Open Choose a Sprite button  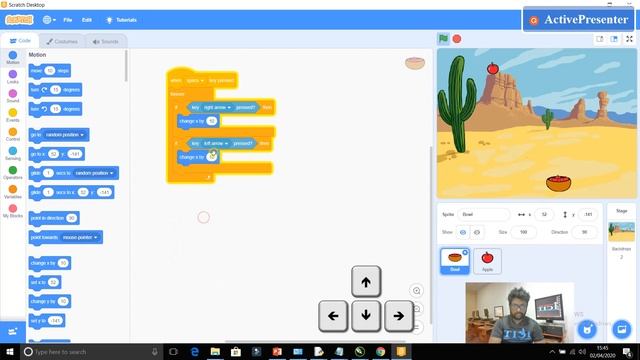coord(587,329)
